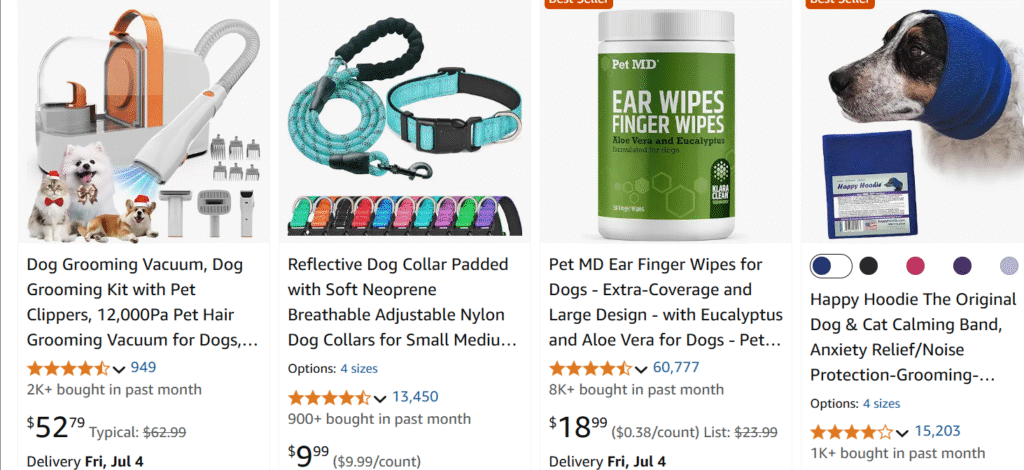Open the Dog Grooming Vacuum product image
The height and width of the screenshot is (470, 1024).
point(144,121)
